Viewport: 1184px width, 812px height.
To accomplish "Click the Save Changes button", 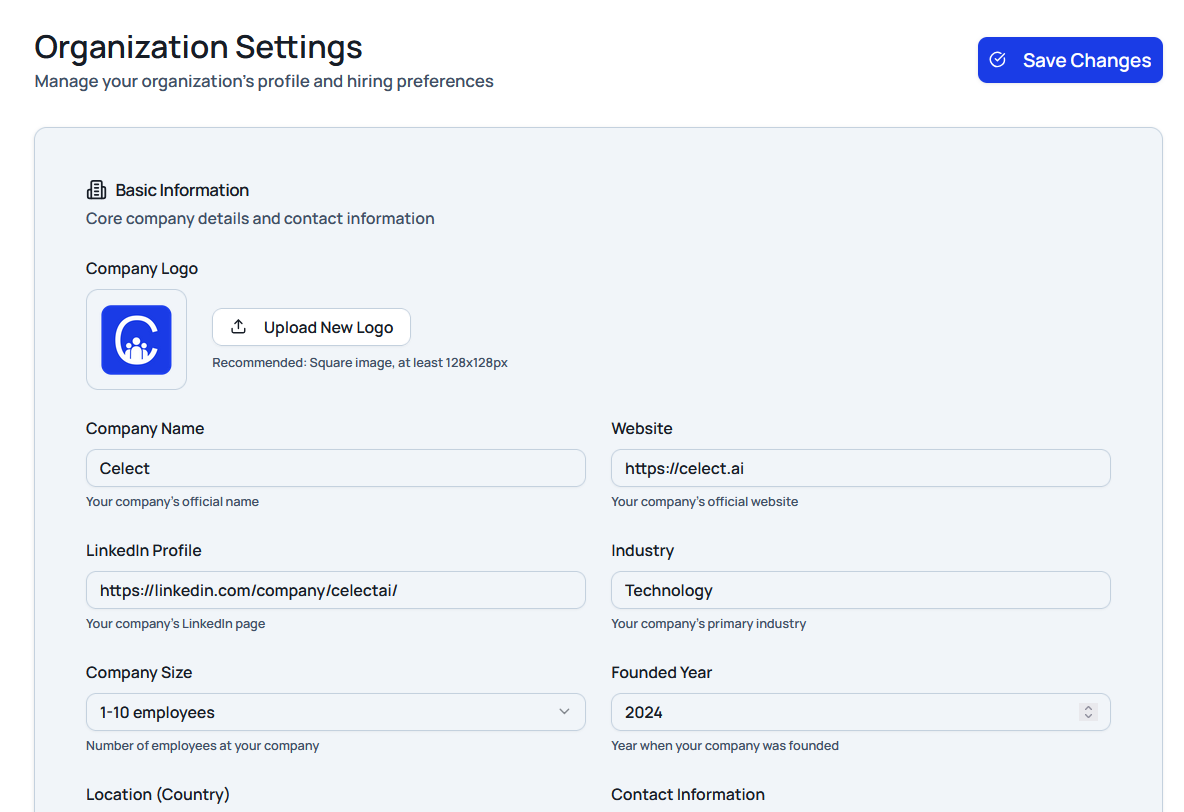I will 1070,60.
